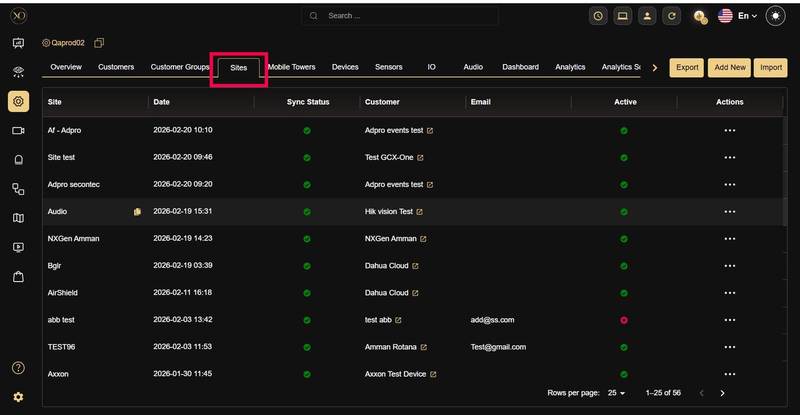
Task: Click the Test@gmail.com email cell
Action: 498,347
